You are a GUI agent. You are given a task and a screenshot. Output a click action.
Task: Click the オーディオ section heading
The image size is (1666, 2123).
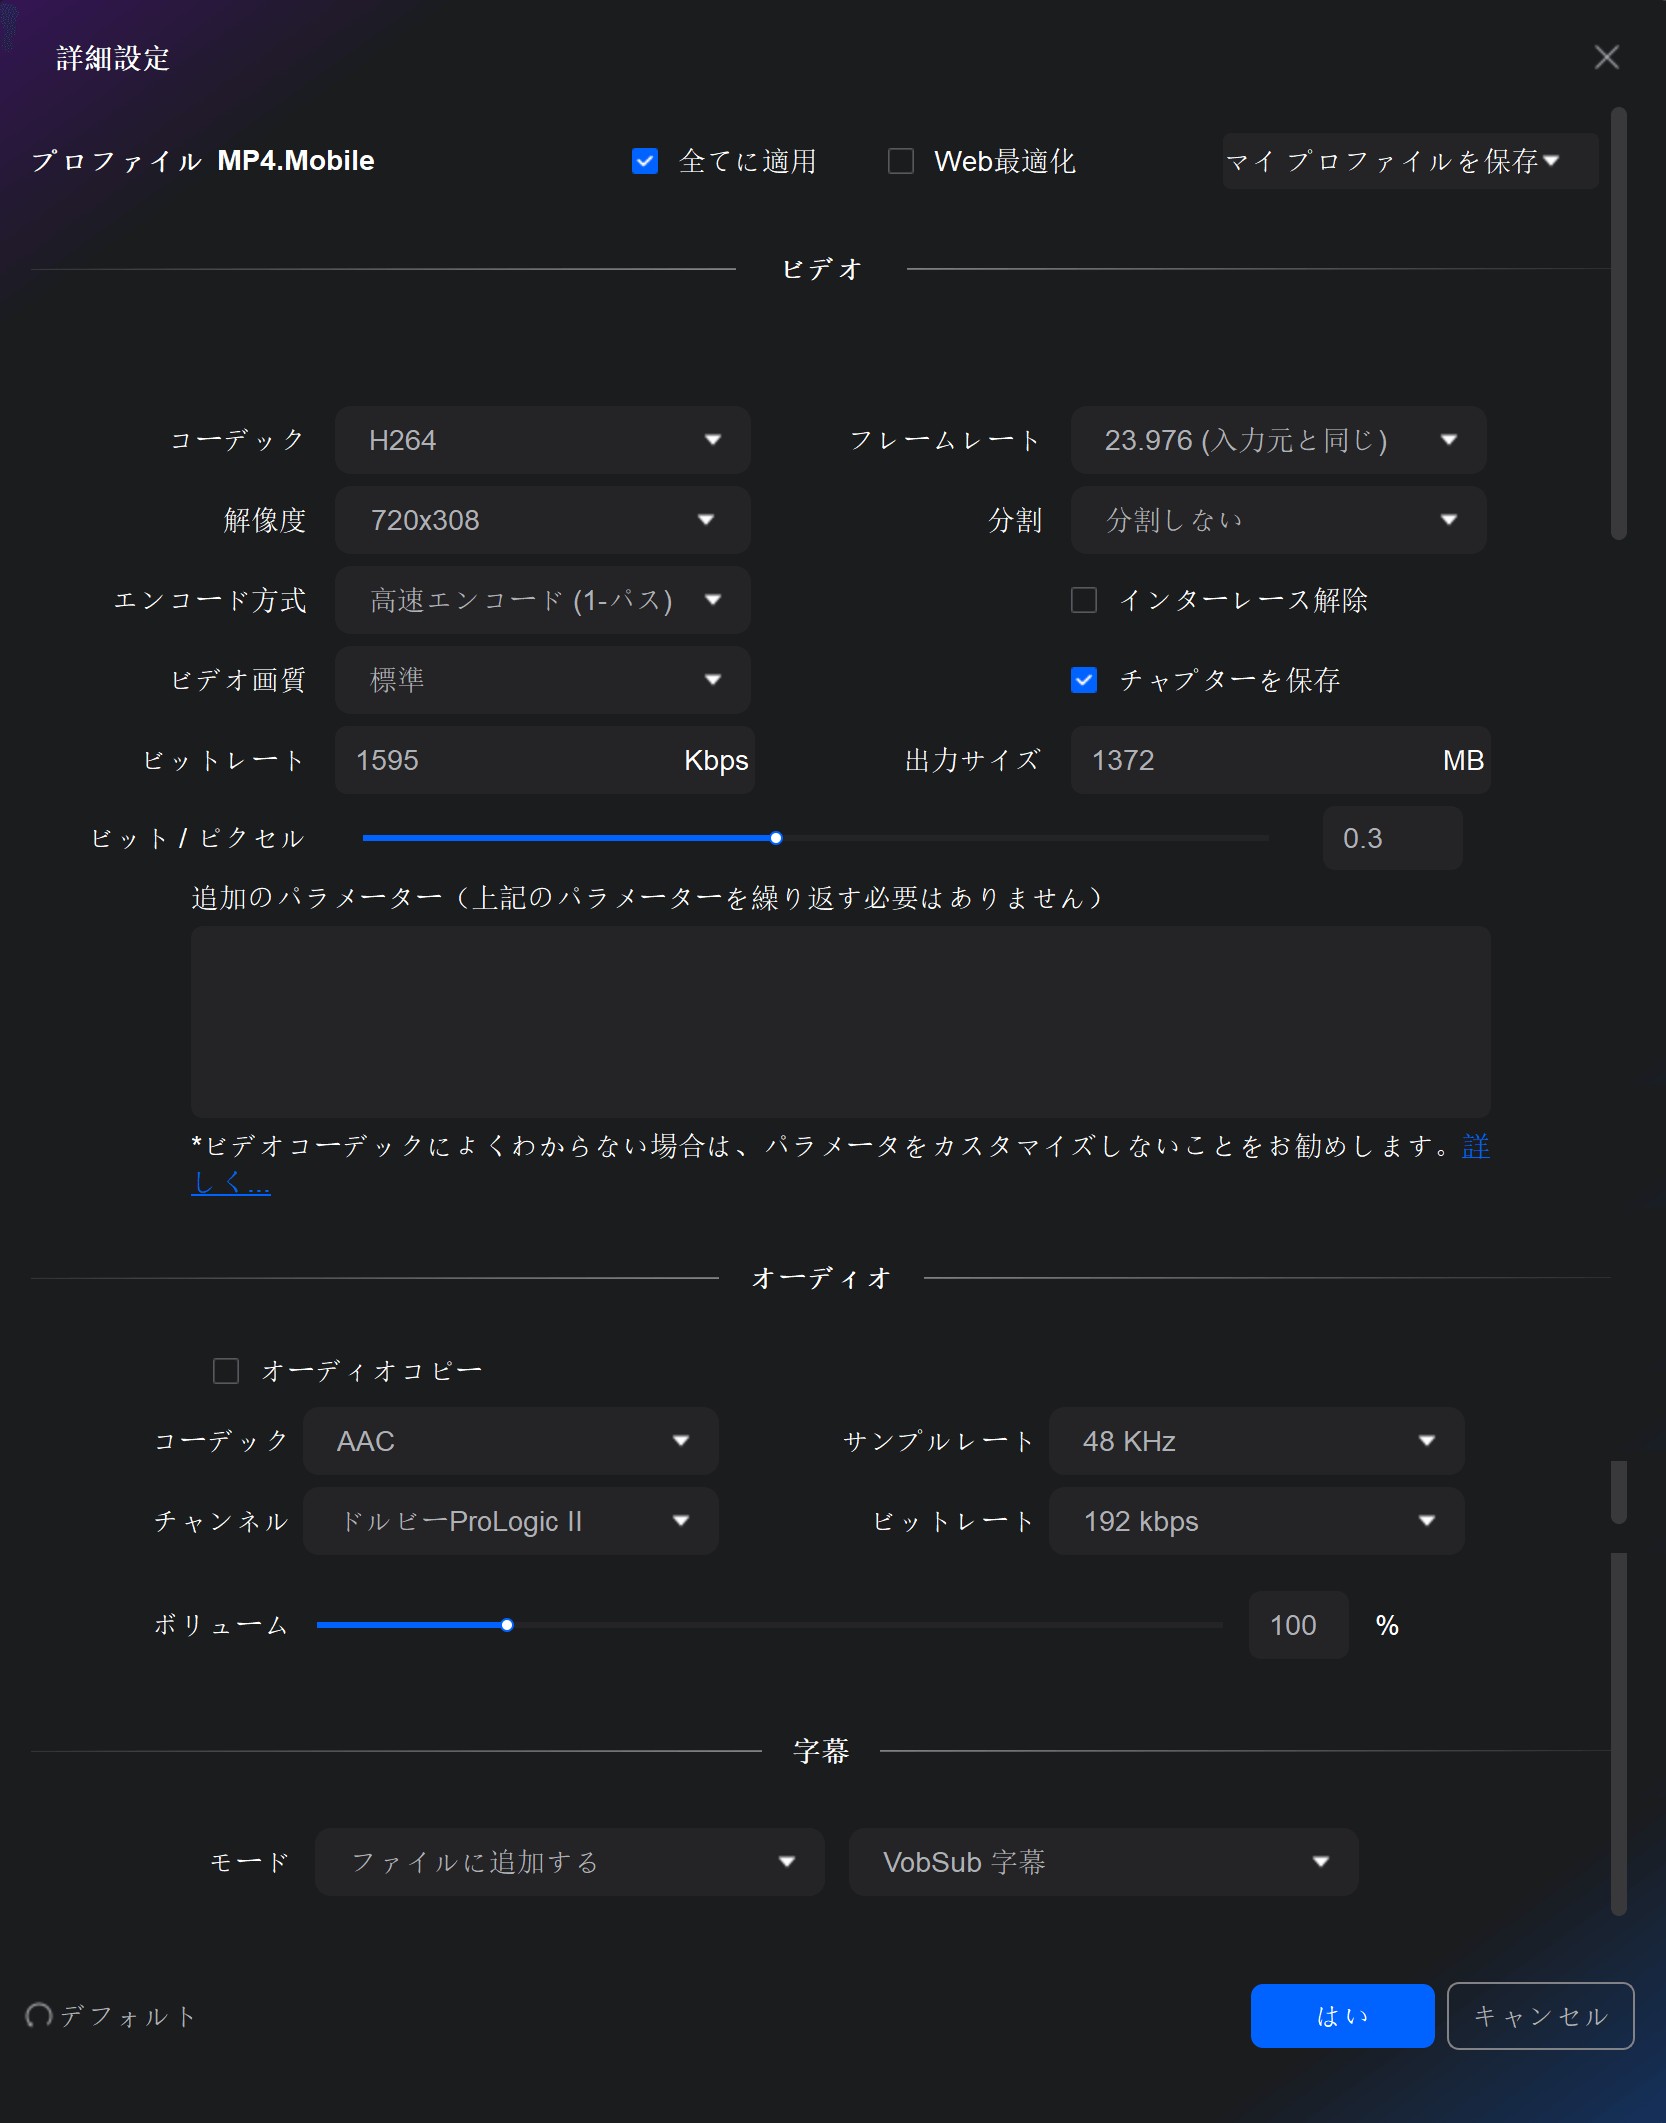pyautogui.click(x=821, y=1278)
